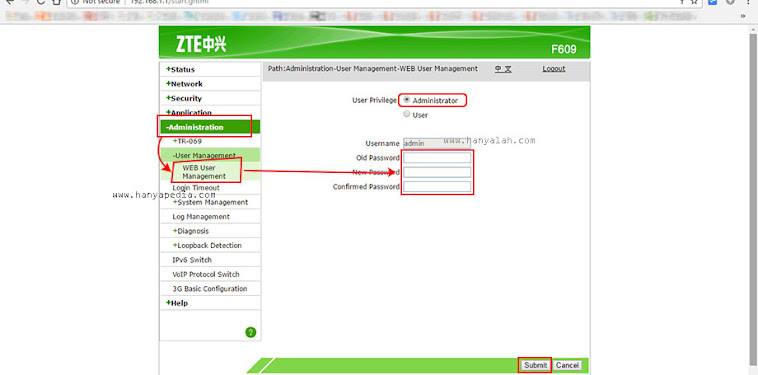Click the Logout link
Viewport: 758px width, 375px height.
coord(554,69)
